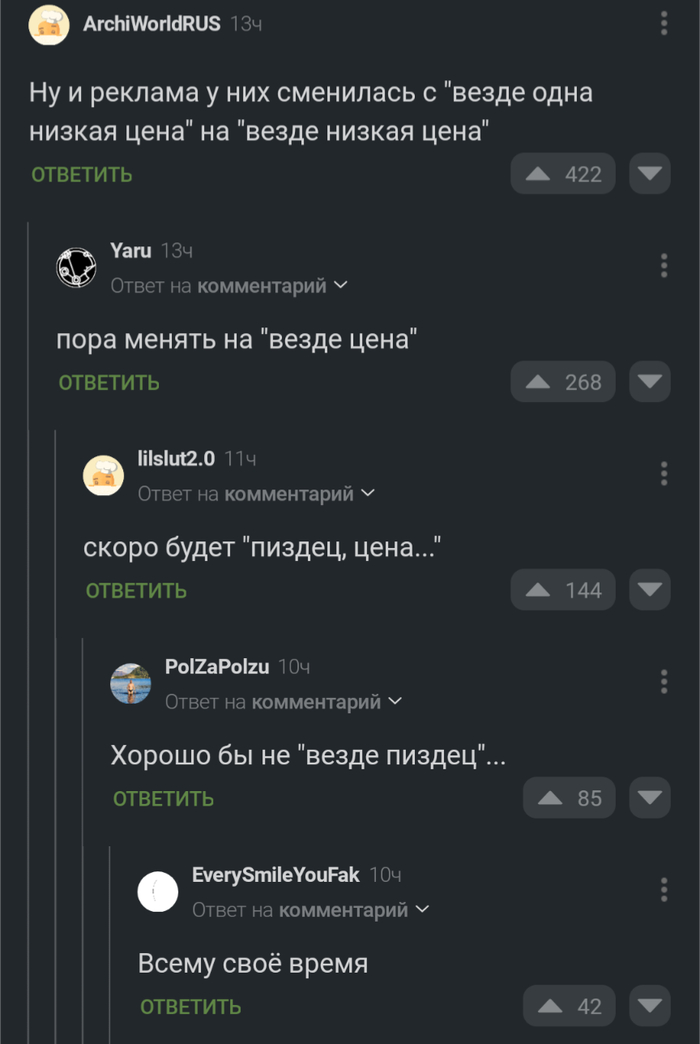Screen dimensions: 700x1044
Task: Downvote Yaru's comment
Action: (649, 381)
